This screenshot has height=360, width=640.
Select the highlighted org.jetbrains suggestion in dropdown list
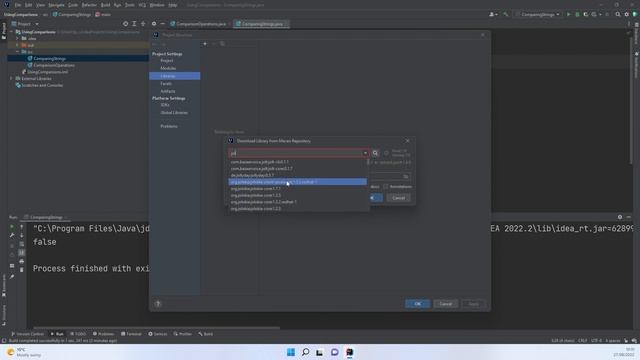click(x=298, y=182)
